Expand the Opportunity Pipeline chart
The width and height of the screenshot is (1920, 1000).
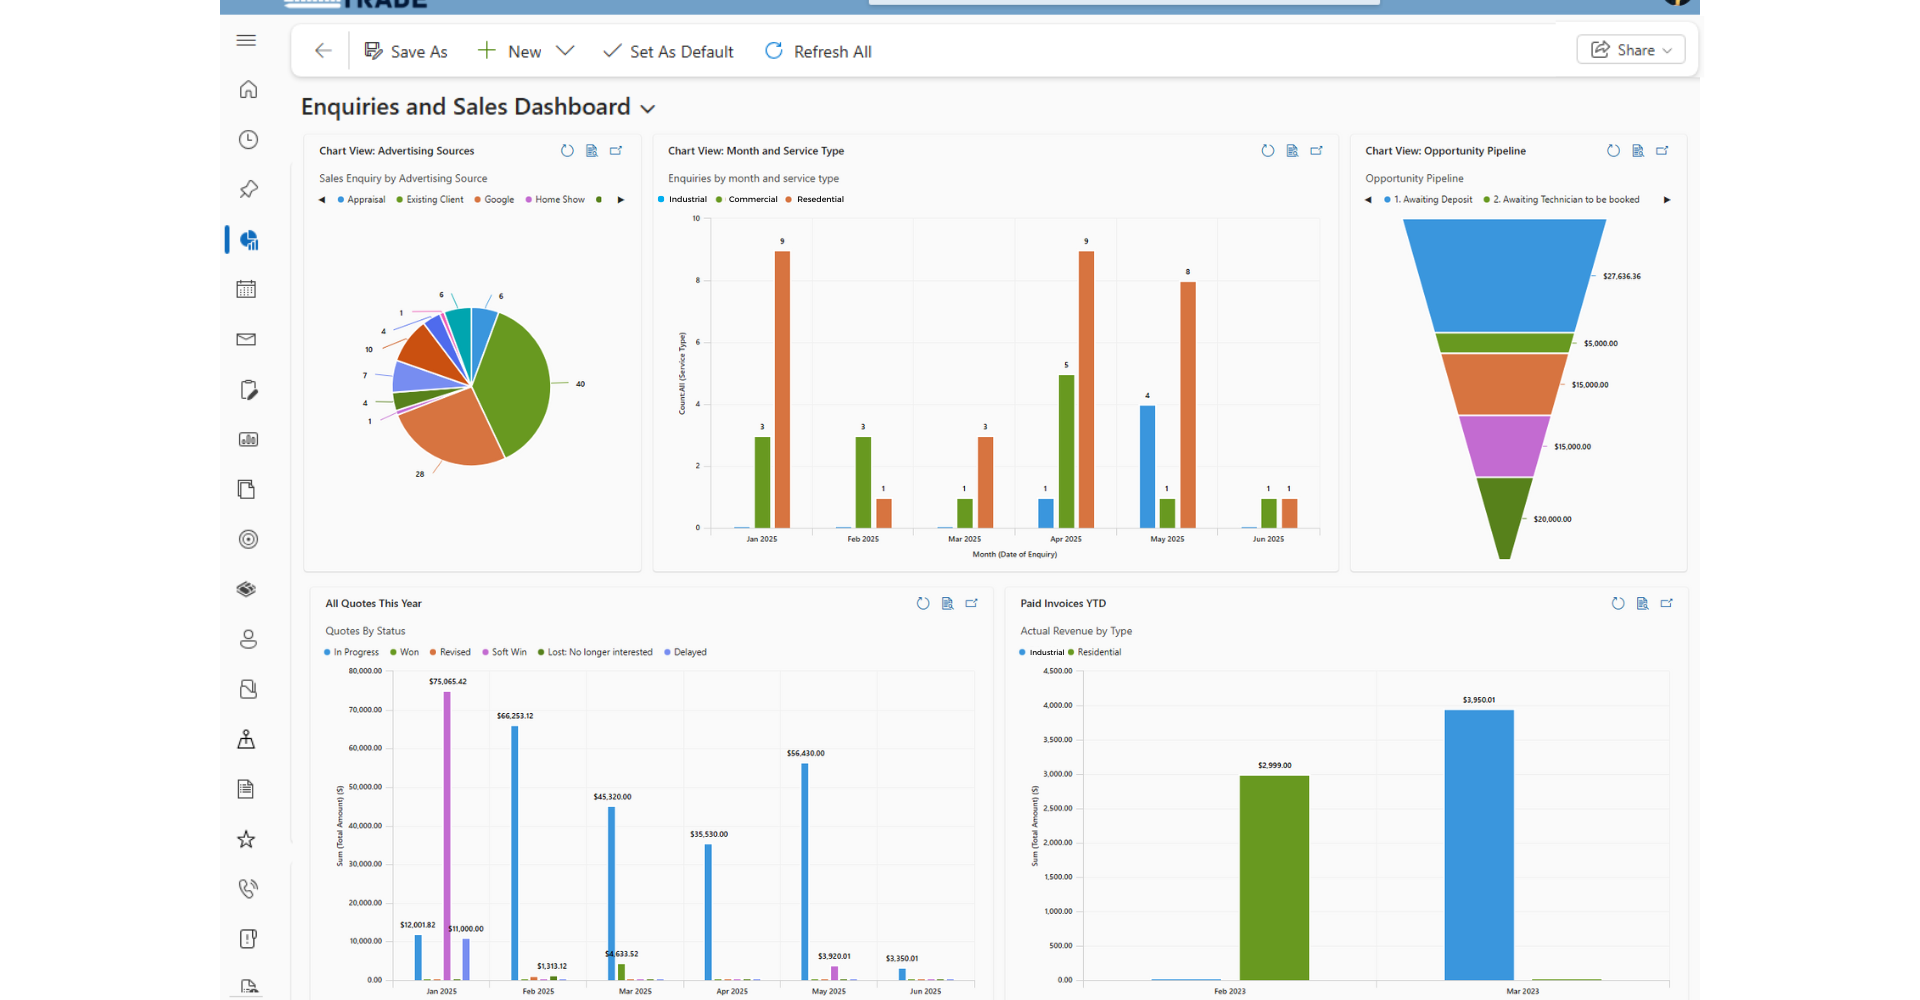pyautogui.click(x=1662, y=151)
